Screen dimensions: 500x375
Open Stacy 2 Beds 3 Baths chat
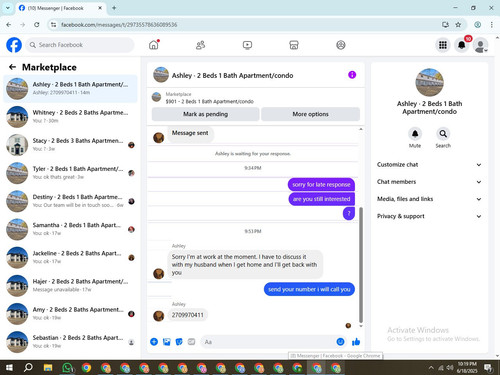pyautogui.click(x=70, y=145)
